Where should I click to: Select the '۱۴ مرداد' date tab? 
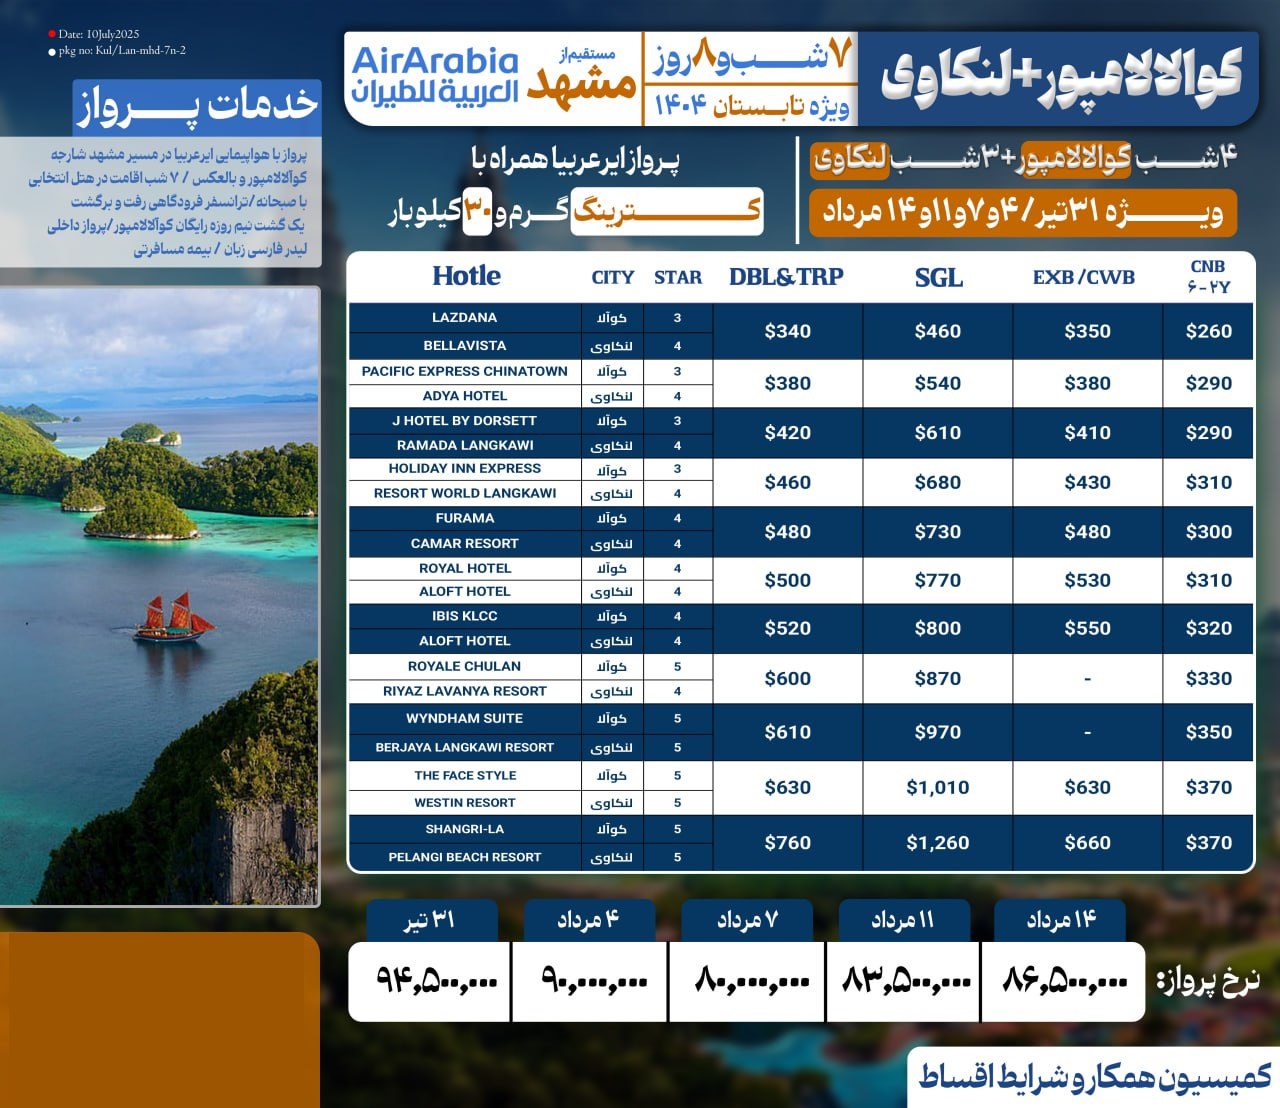(x=1060, y=920)
